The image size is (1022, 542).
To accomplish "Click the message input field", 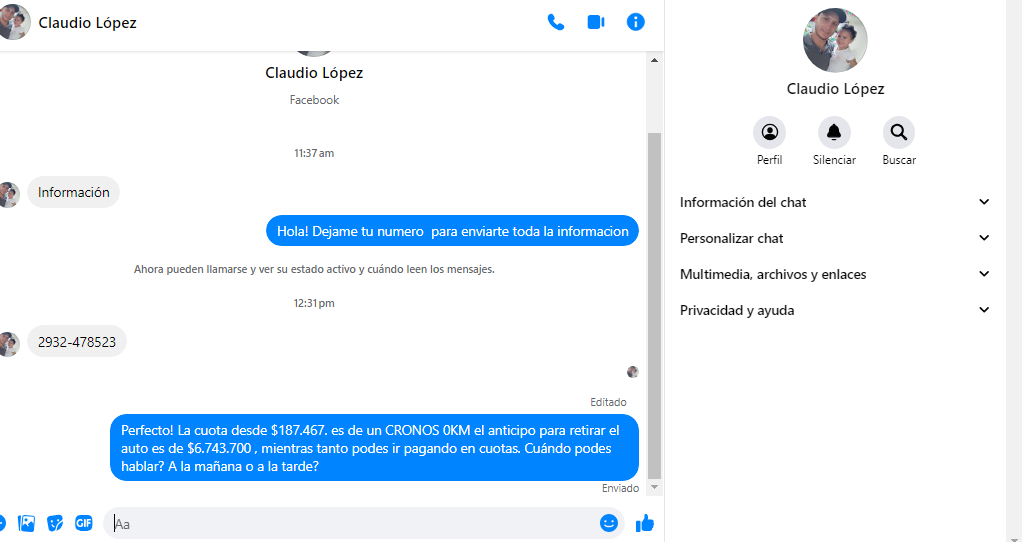I will click(x=352, y=523).
